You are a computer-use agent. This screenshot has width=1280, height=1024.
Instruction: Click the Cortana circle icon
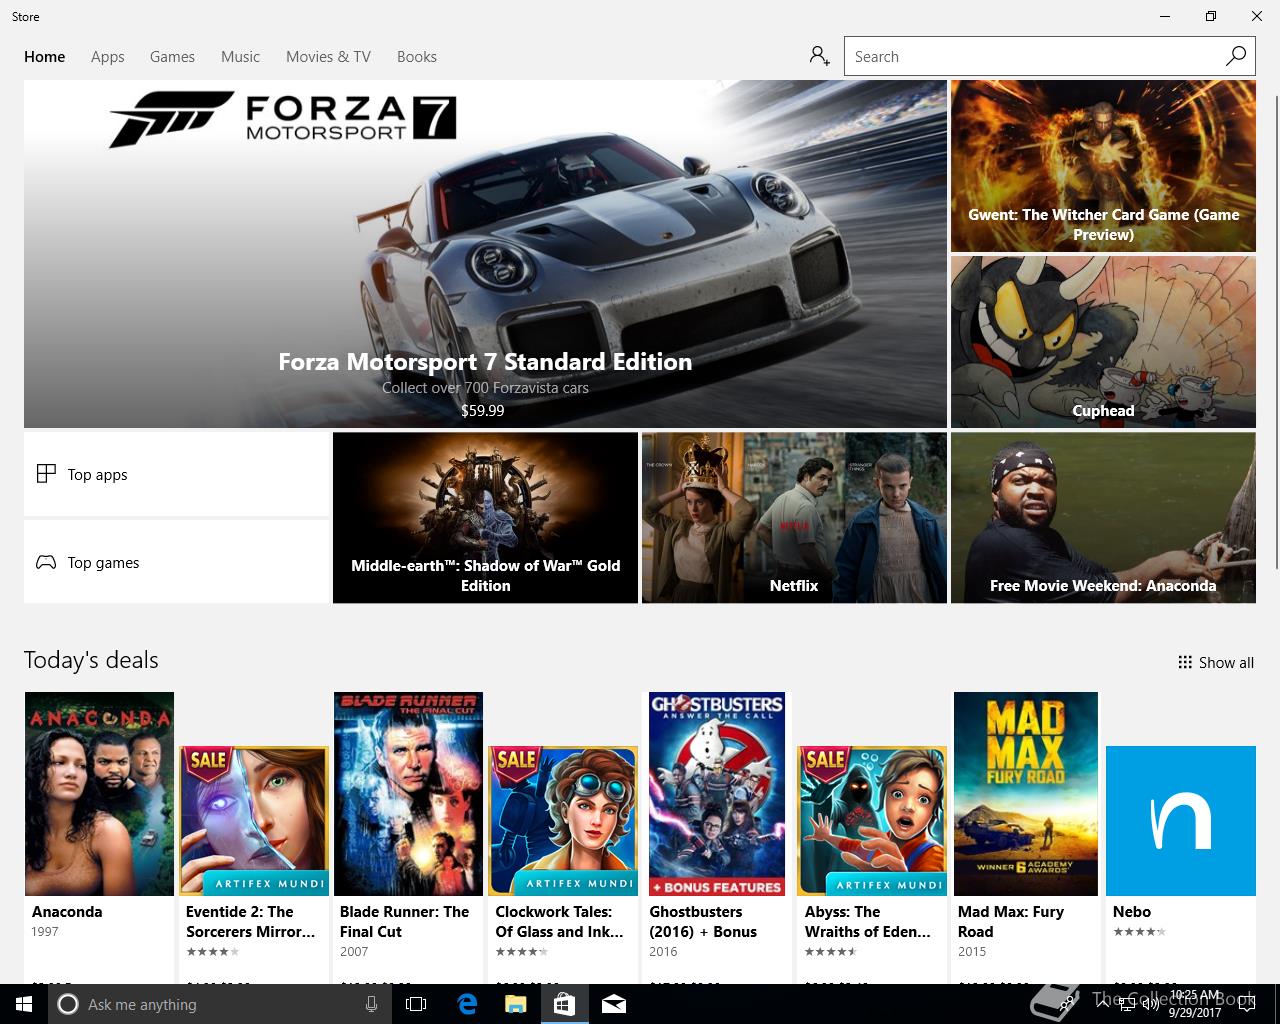pyautogui.click(x=68, y=1004)
